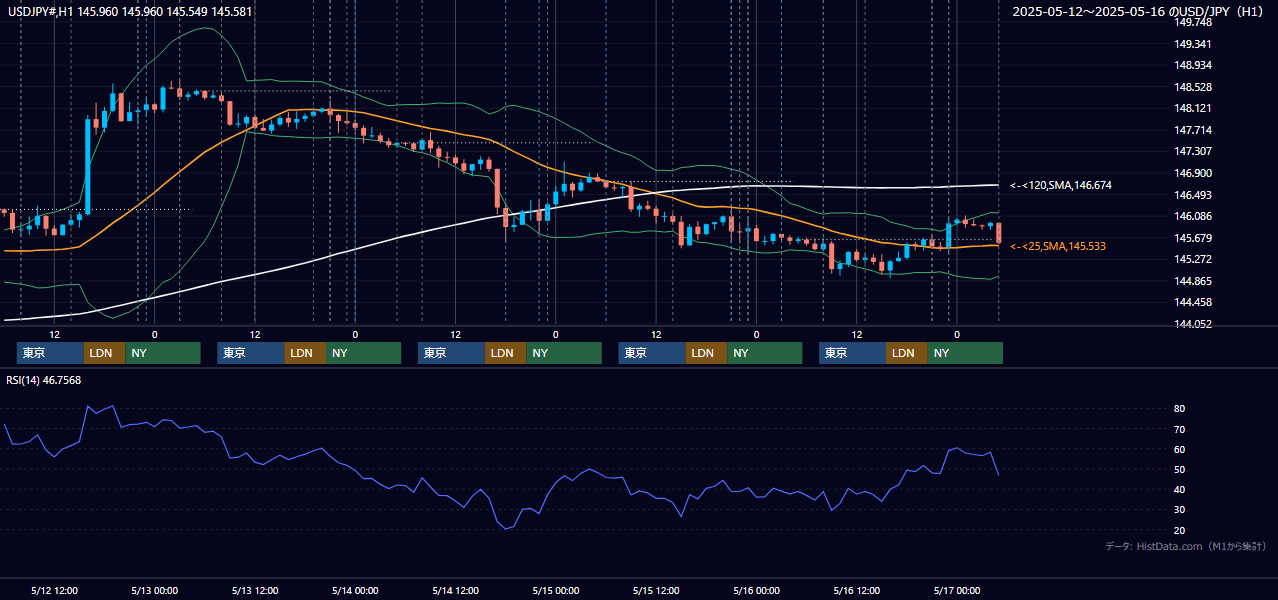1278x600 pixels.
Task: Click the RSI scale value 70
Action: click(1180, 429)
